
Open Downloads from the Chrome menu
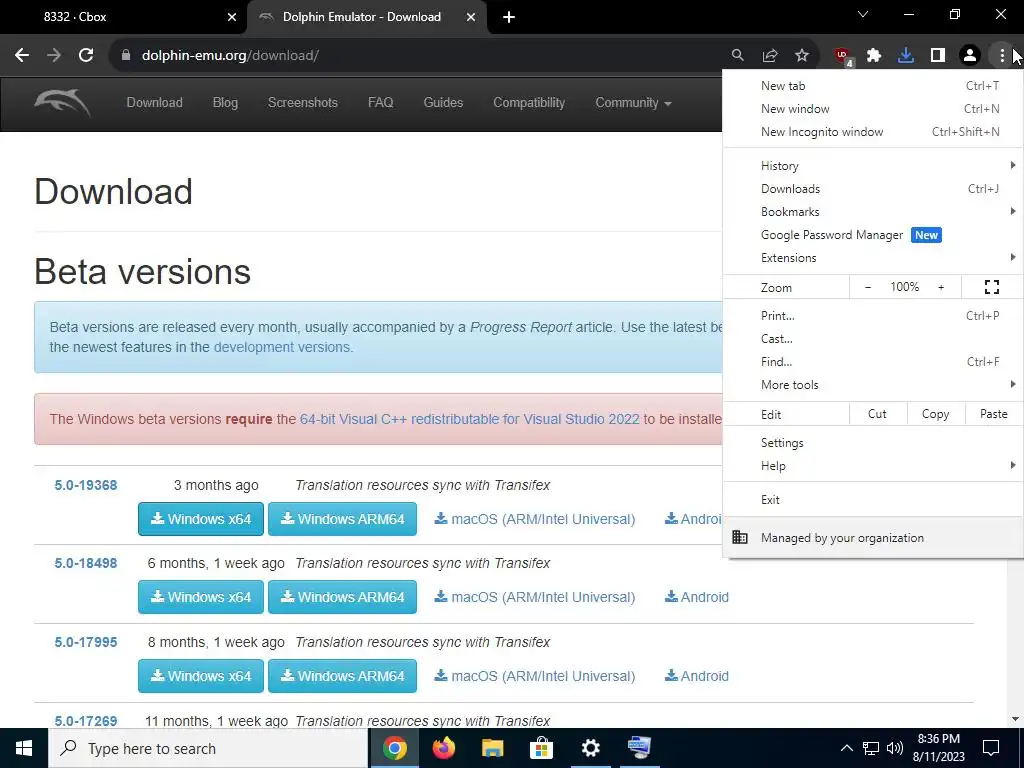[x=873, y=189]
